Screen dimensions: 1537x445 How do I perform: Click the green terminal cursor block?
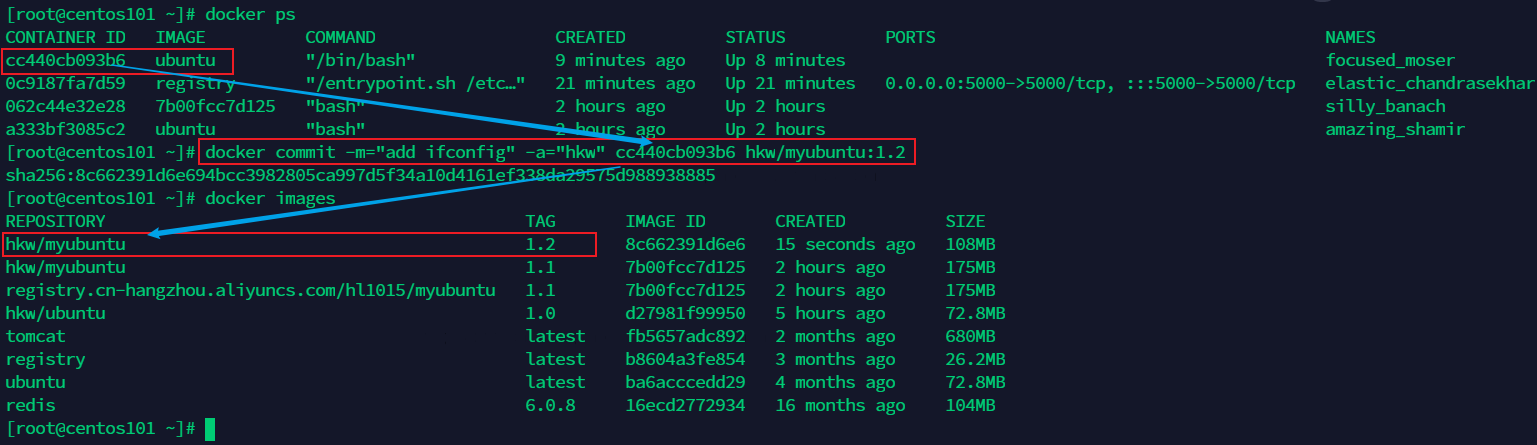tap(210, 429)
